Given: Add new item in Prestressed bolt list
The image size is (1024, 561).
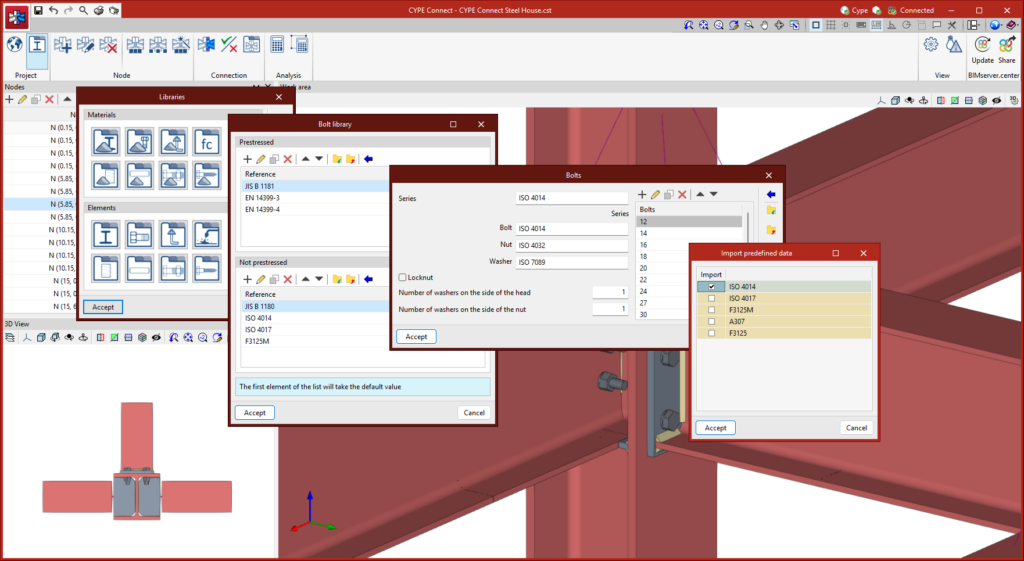Looking at the screenshot, I should pyautogui.click(x=247, y=159).
